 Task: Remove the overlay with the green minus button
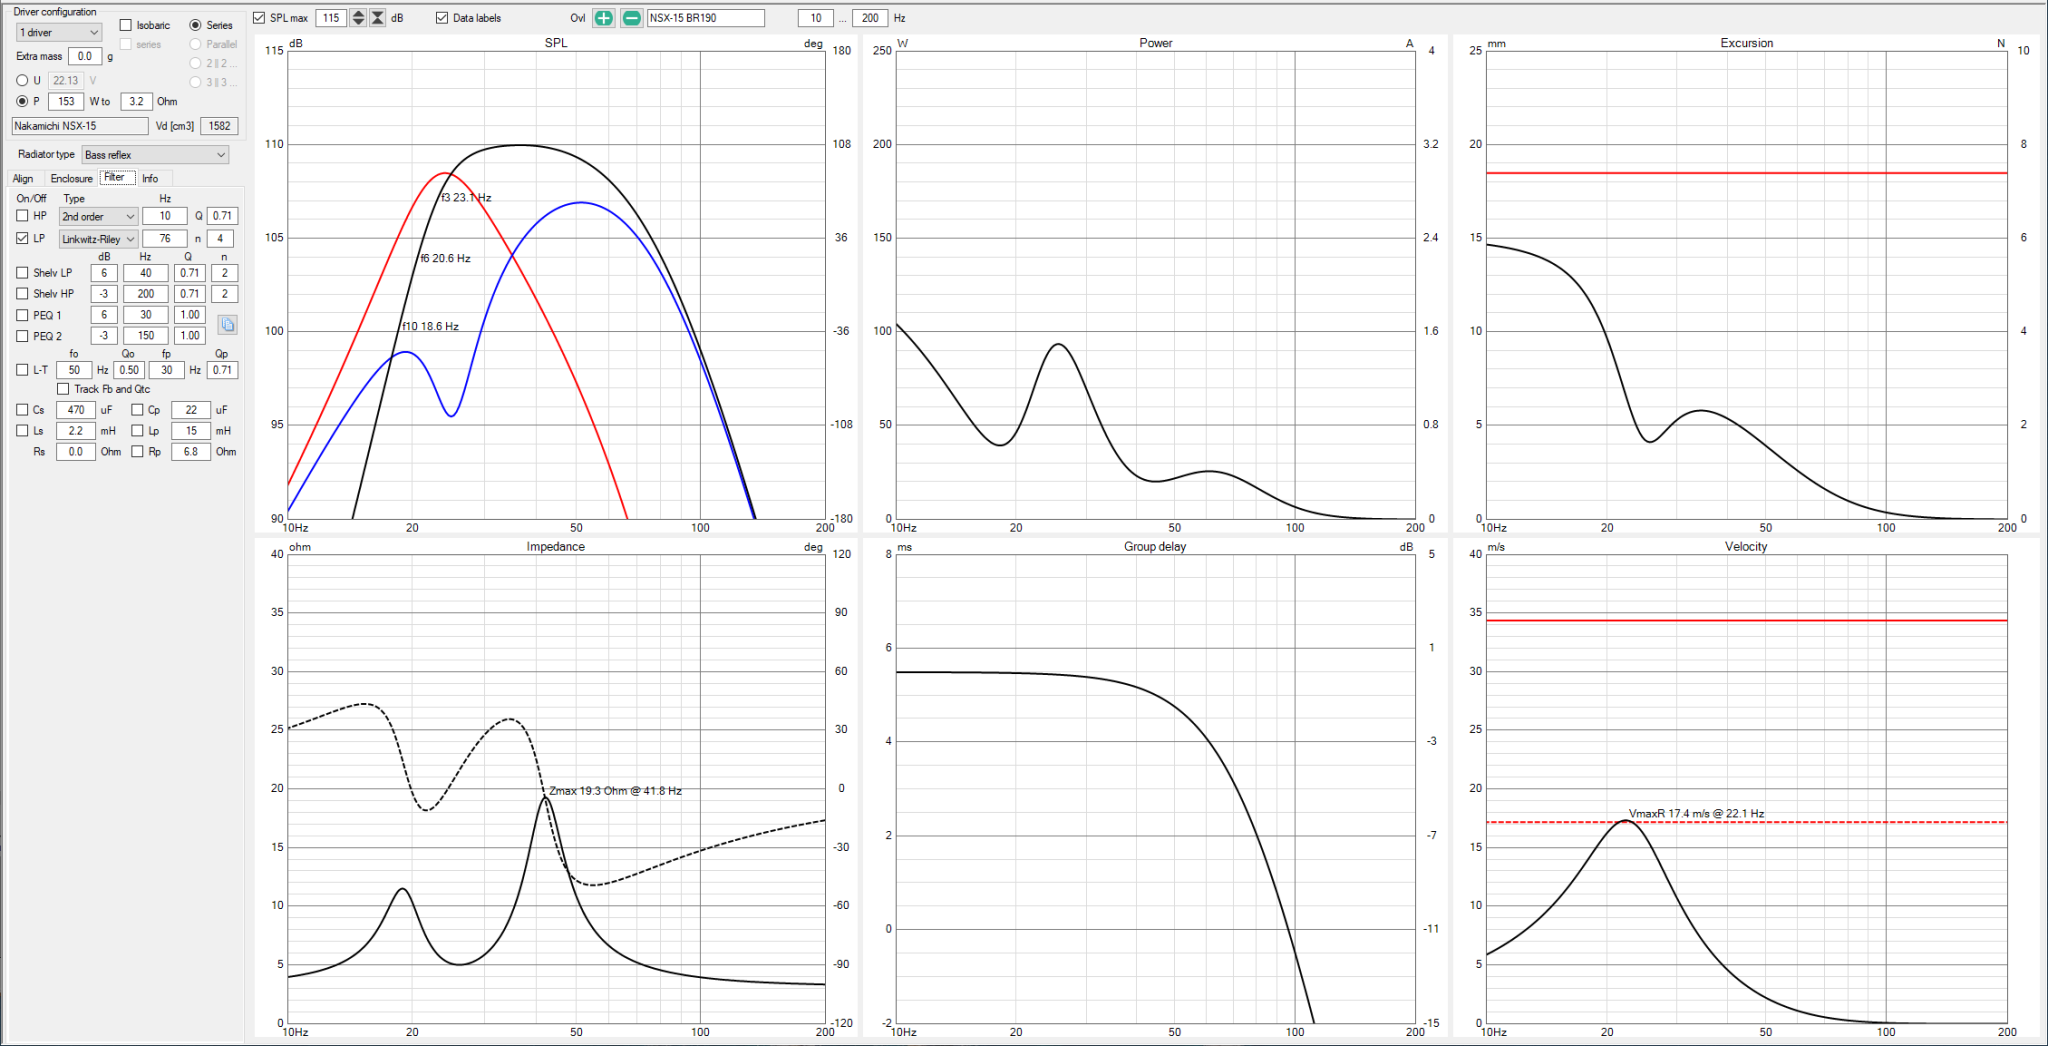point(632,18)
